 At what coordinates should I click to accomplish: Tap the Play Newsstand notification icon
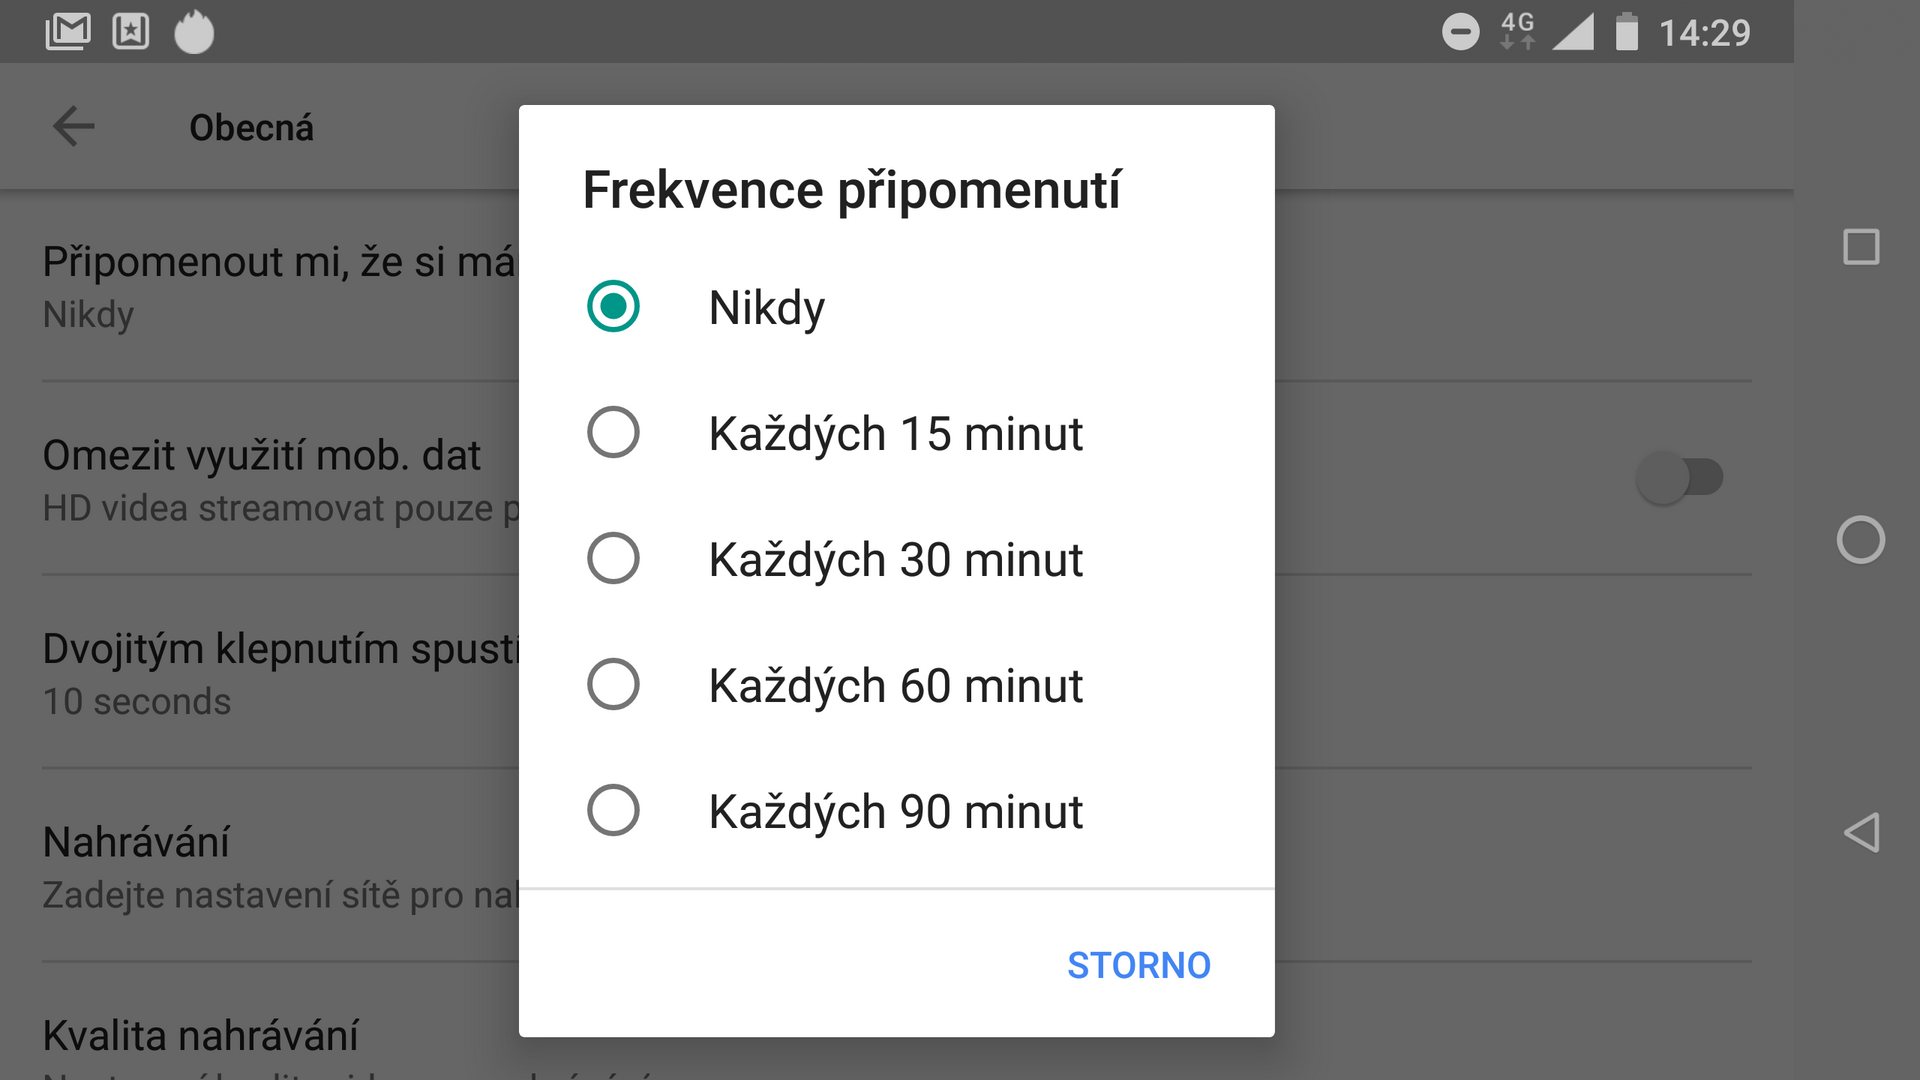pos(131,30)
